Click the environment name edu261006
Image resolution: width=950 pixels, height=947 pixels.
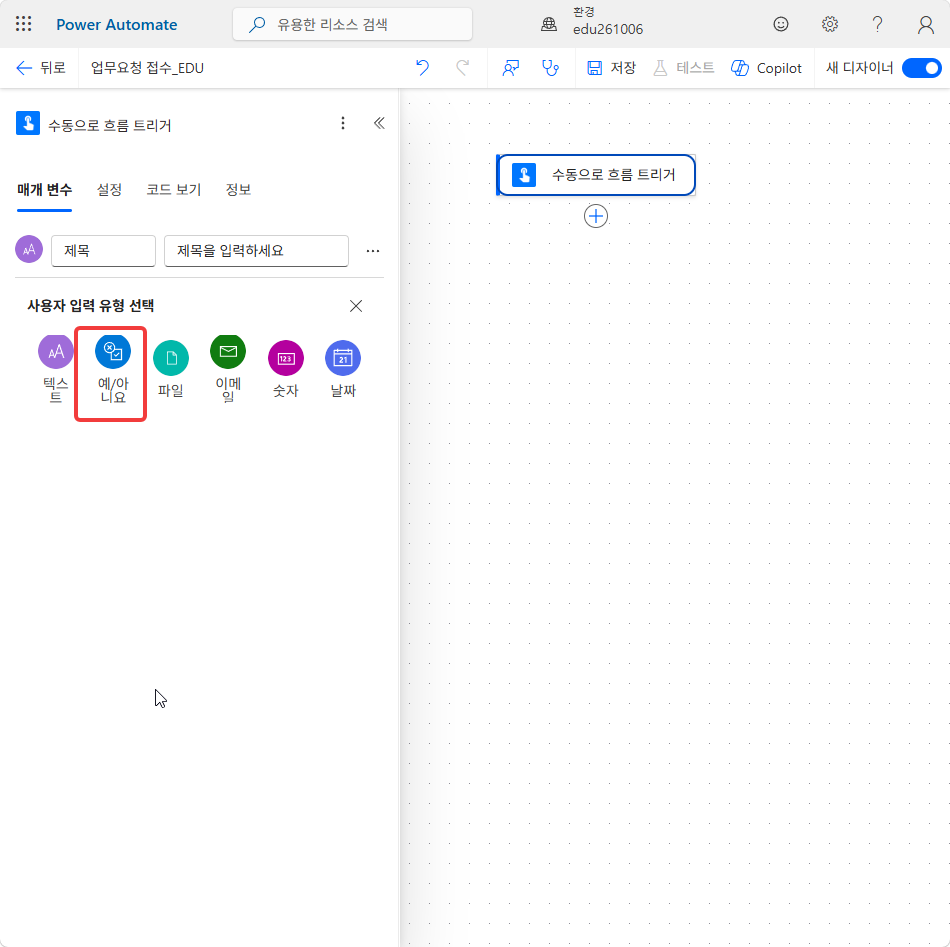click(608, 30)
